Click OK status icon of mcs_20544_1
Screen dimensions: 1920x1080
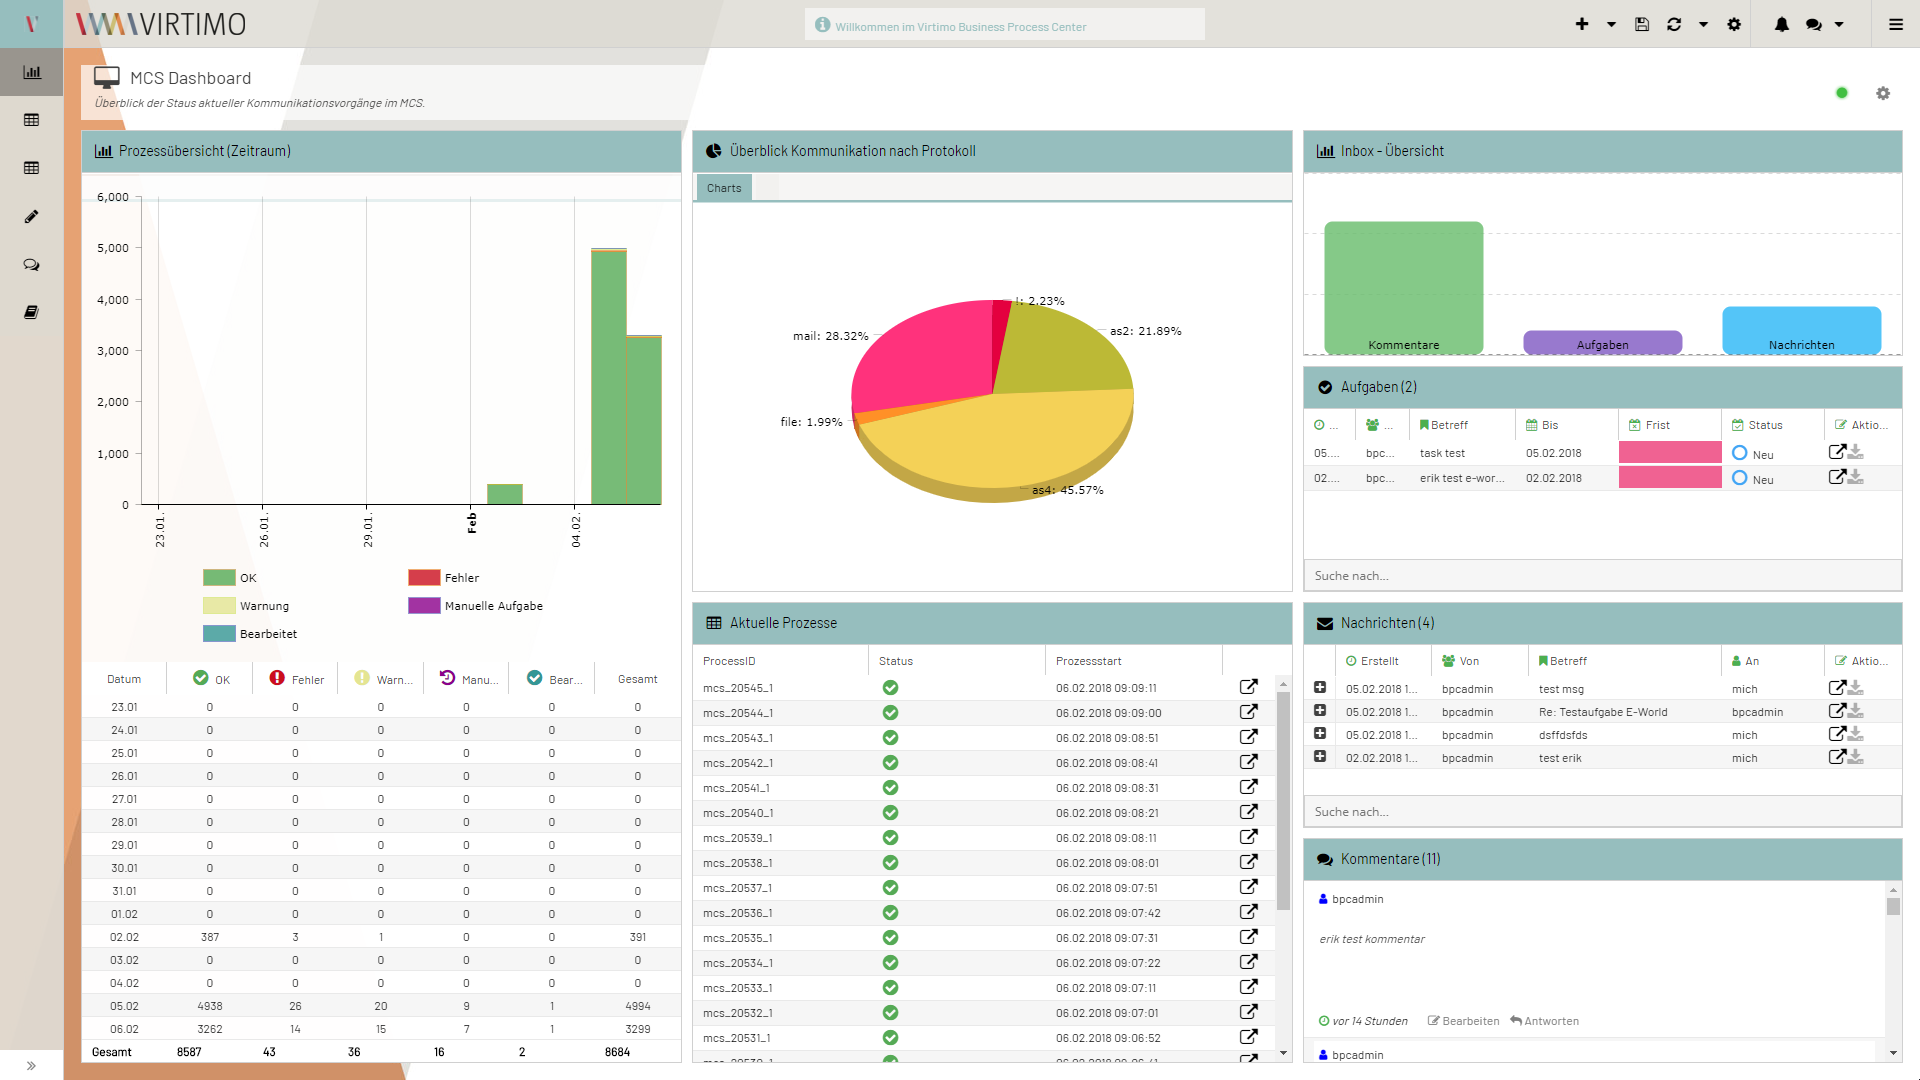(x=890, y=713)
